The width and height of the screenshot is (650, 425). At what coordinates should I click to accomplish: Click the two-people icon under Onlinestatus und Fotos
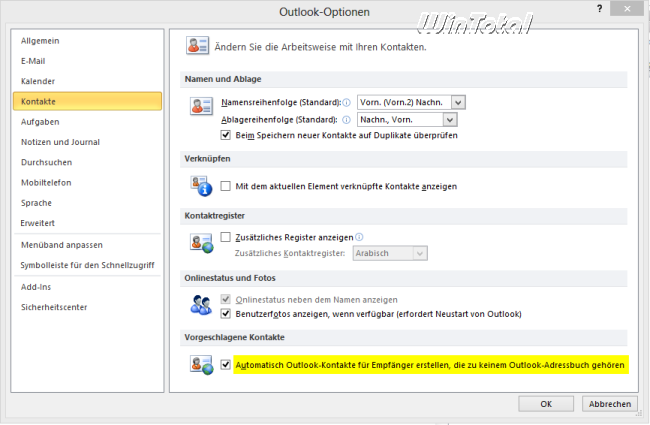201,305
